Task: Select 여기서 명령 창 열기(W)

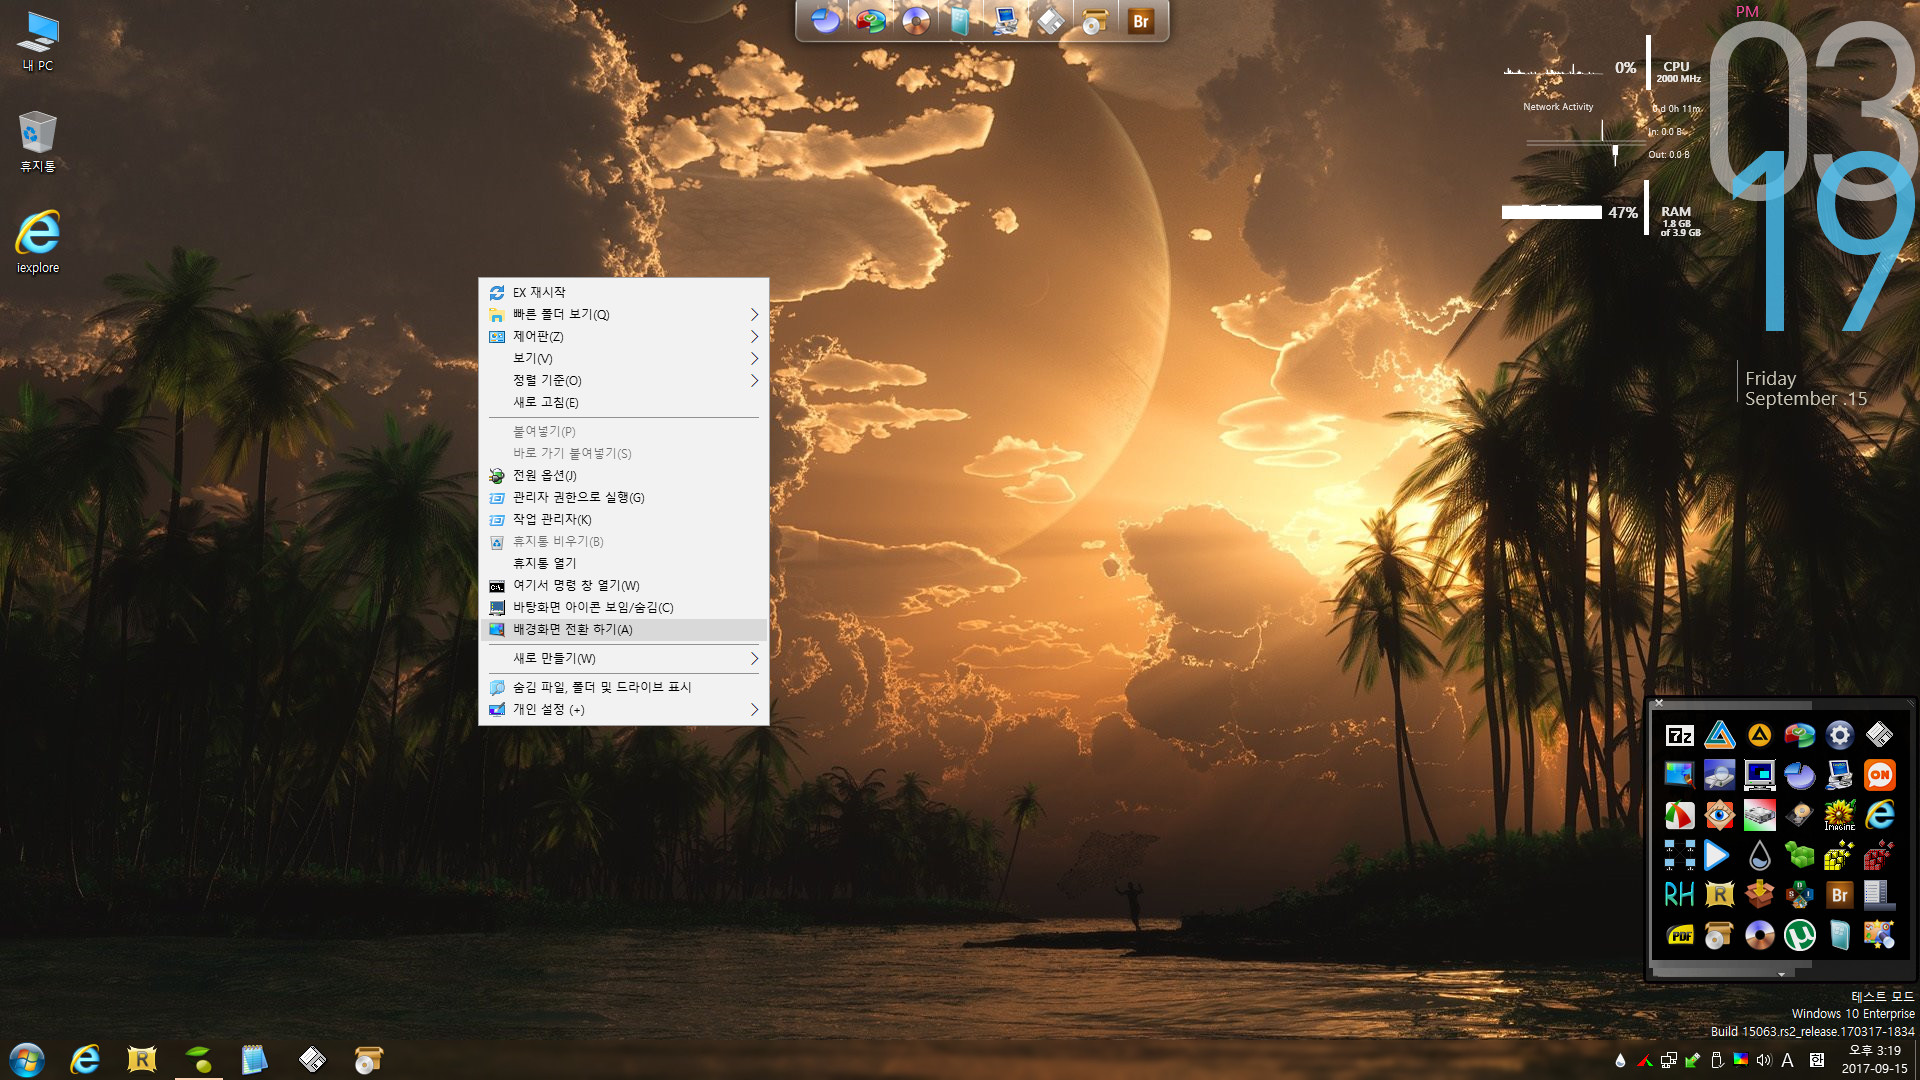Action: [624, 585]
